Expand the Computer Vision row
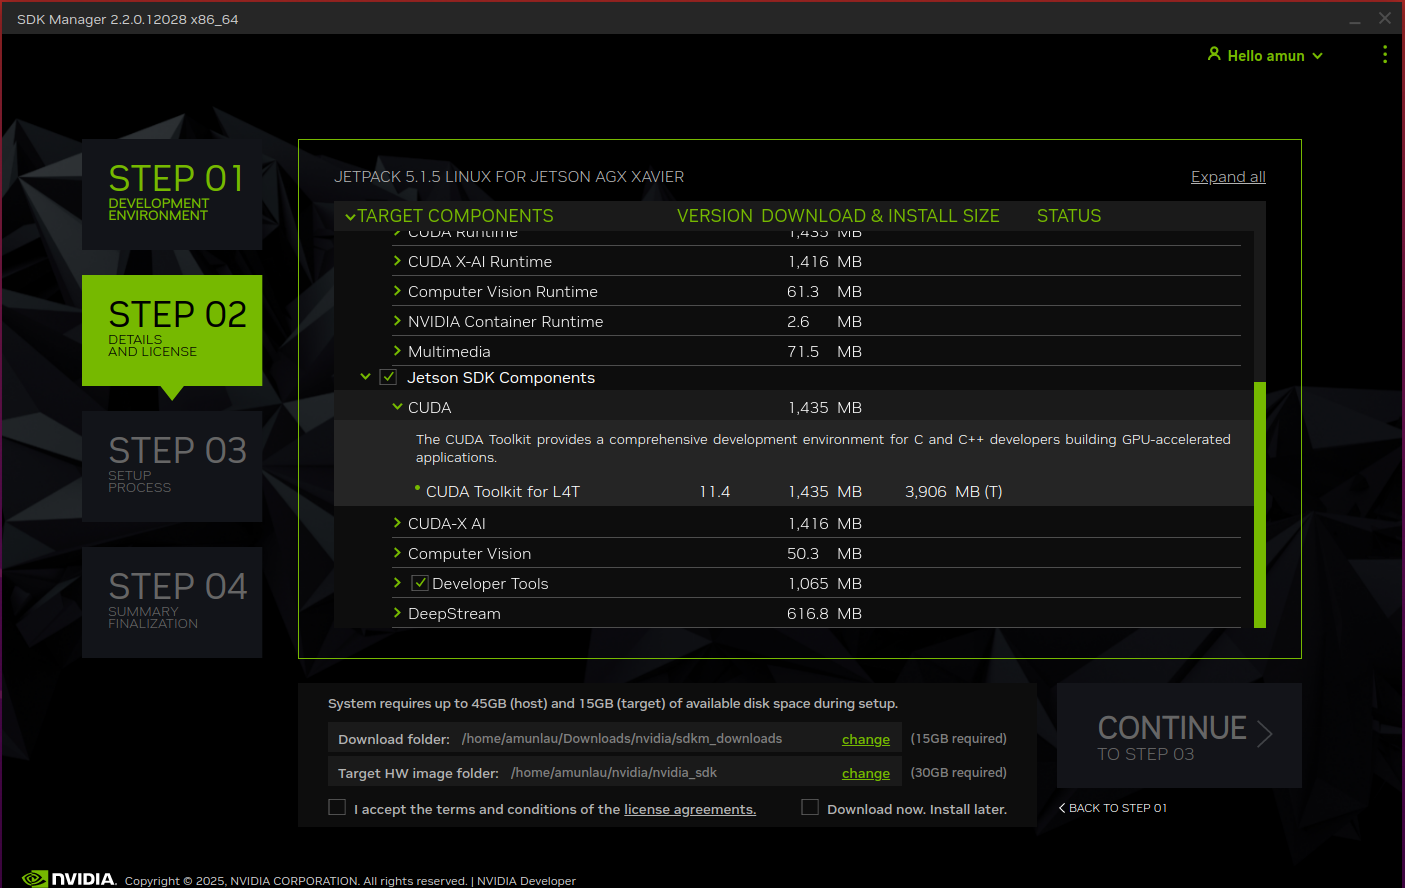1405x888 pixels. pos(397,553)
